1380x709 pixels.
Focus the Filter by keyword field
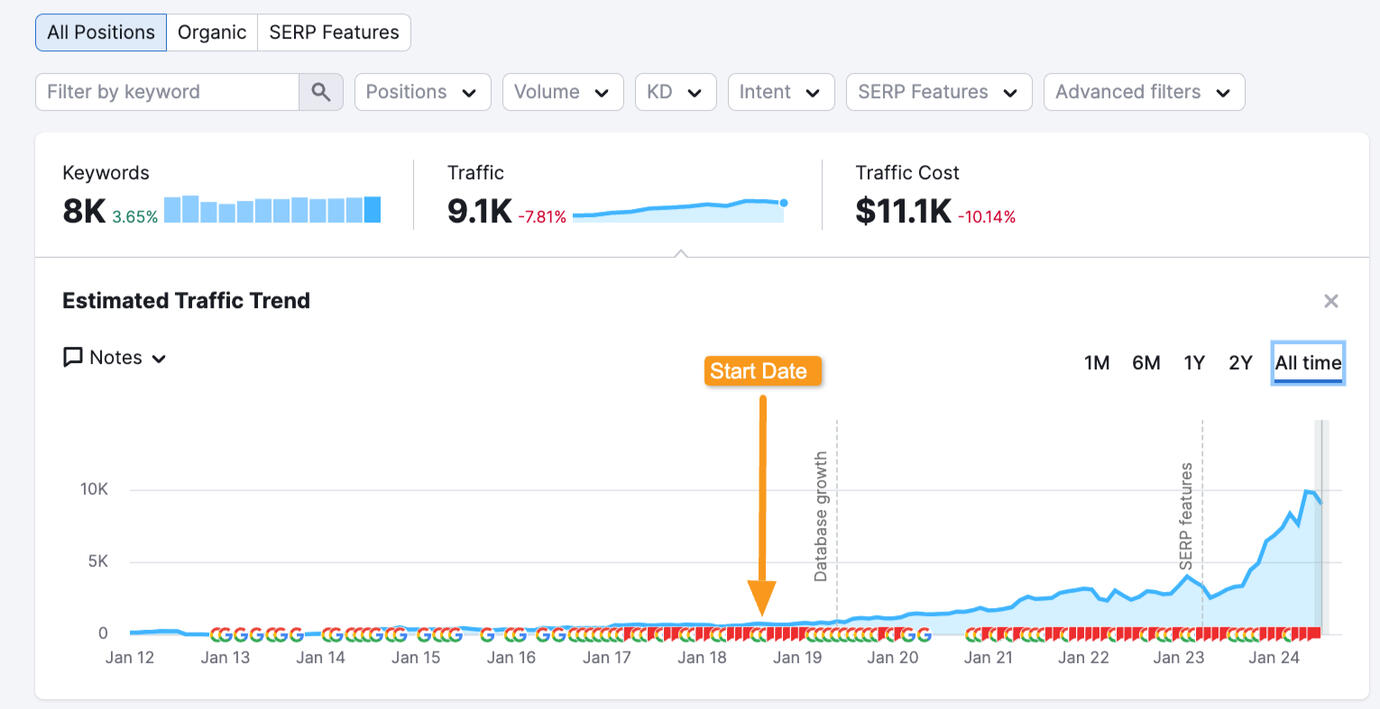click(167, 92)
